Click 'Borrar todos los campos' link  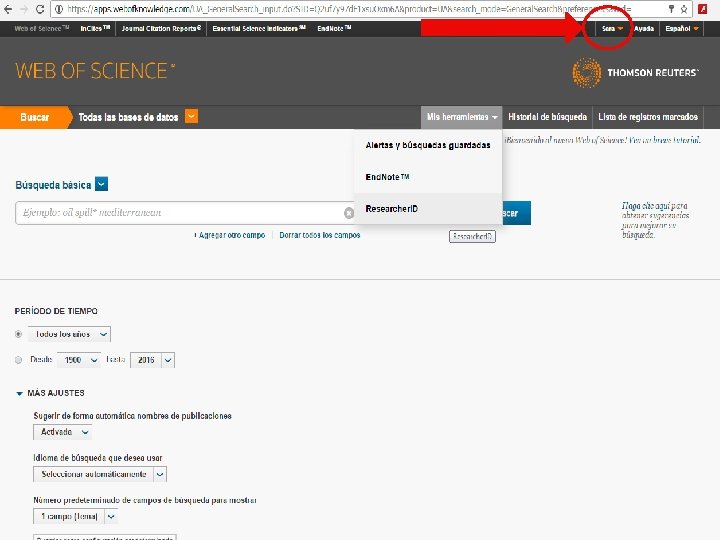click(x=320, y=235)
